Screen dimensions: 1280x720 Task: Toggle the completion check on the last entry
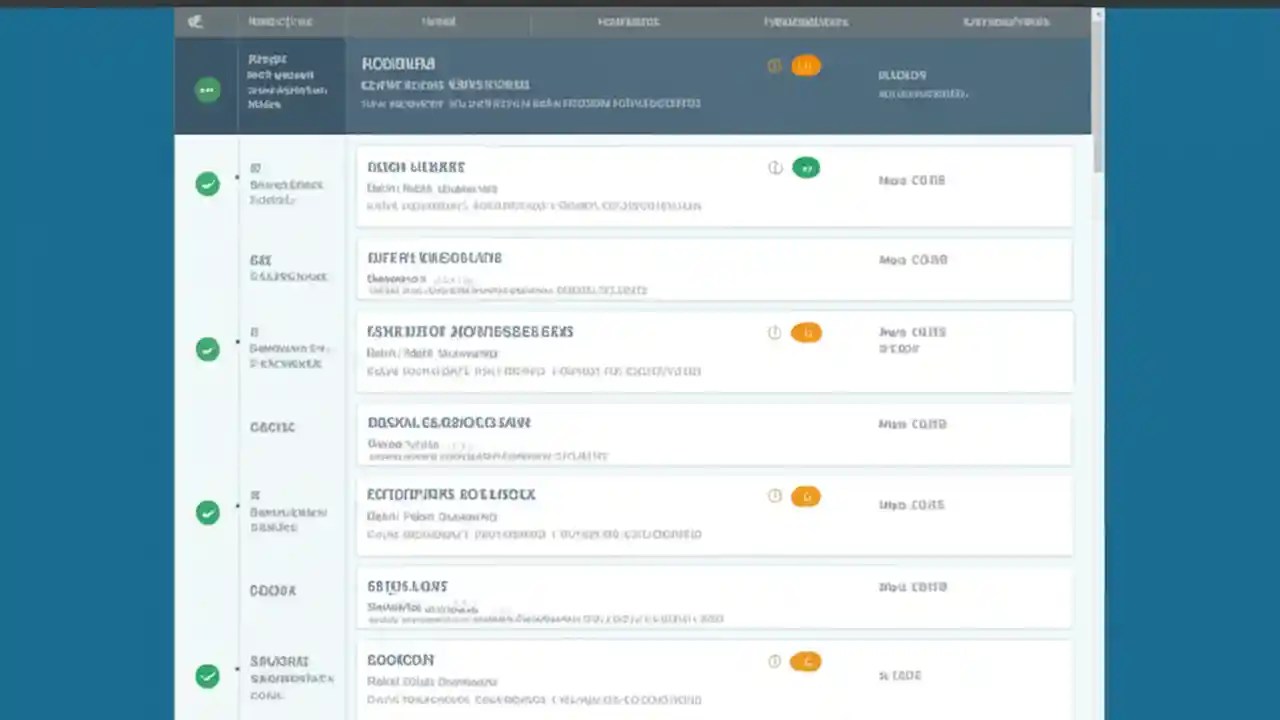207,677
